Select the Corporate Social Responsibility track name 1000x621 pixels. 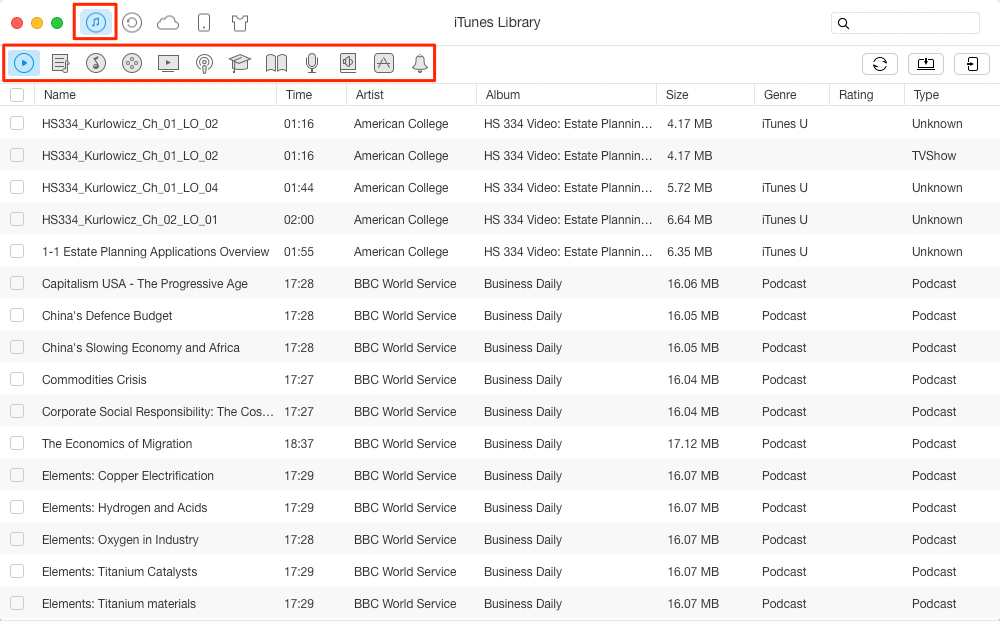158,412
